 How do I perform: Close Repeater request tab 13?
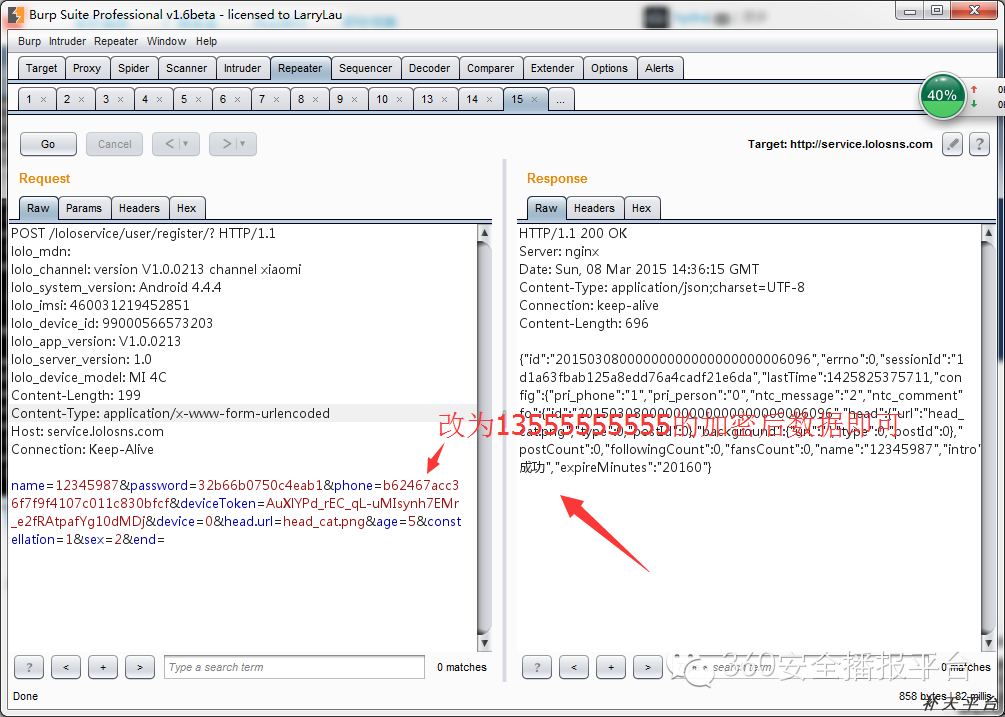[x=445, y=99]
